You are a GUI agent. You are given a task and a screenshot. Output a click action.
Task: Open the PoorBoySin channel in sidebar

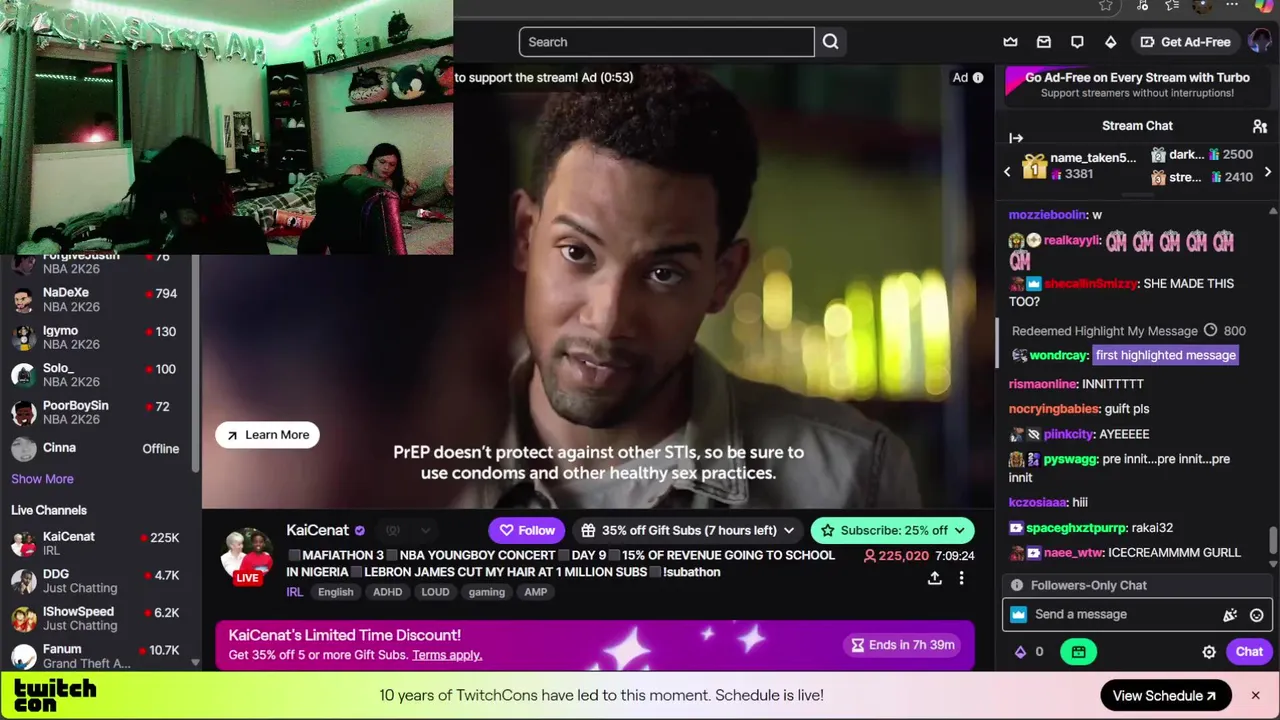(97, 412)
